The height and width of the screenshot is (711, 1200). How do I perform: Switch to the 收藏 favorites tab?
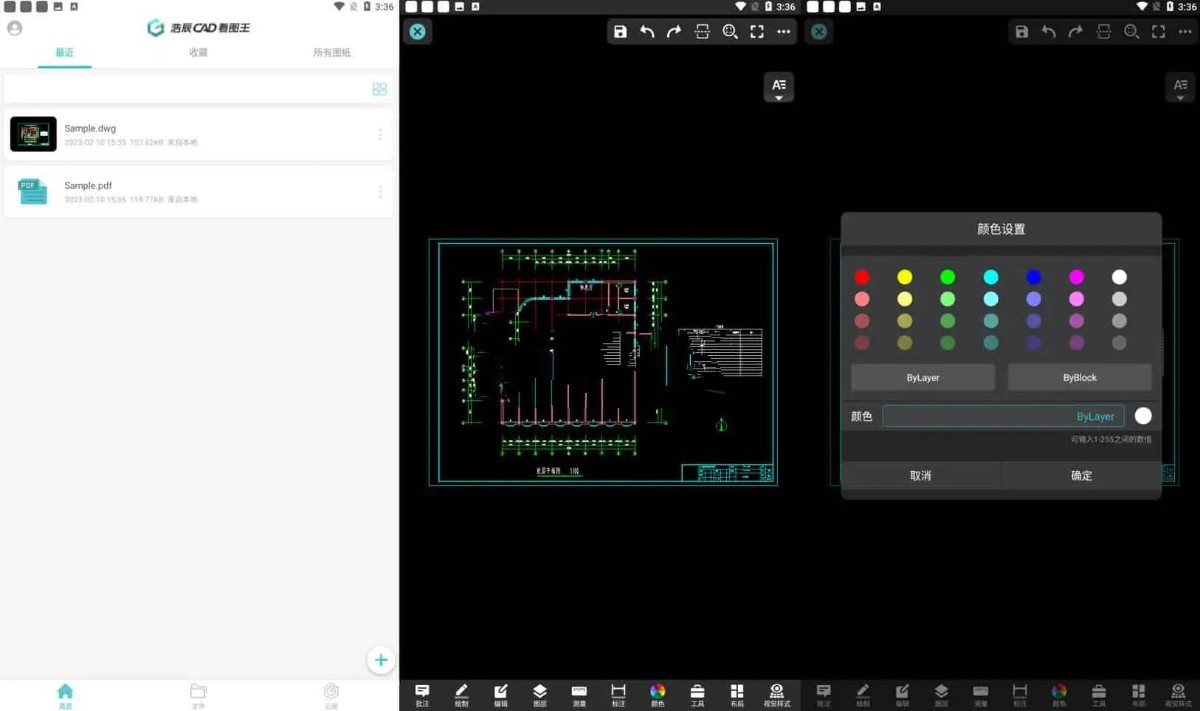tap(198, 53)
